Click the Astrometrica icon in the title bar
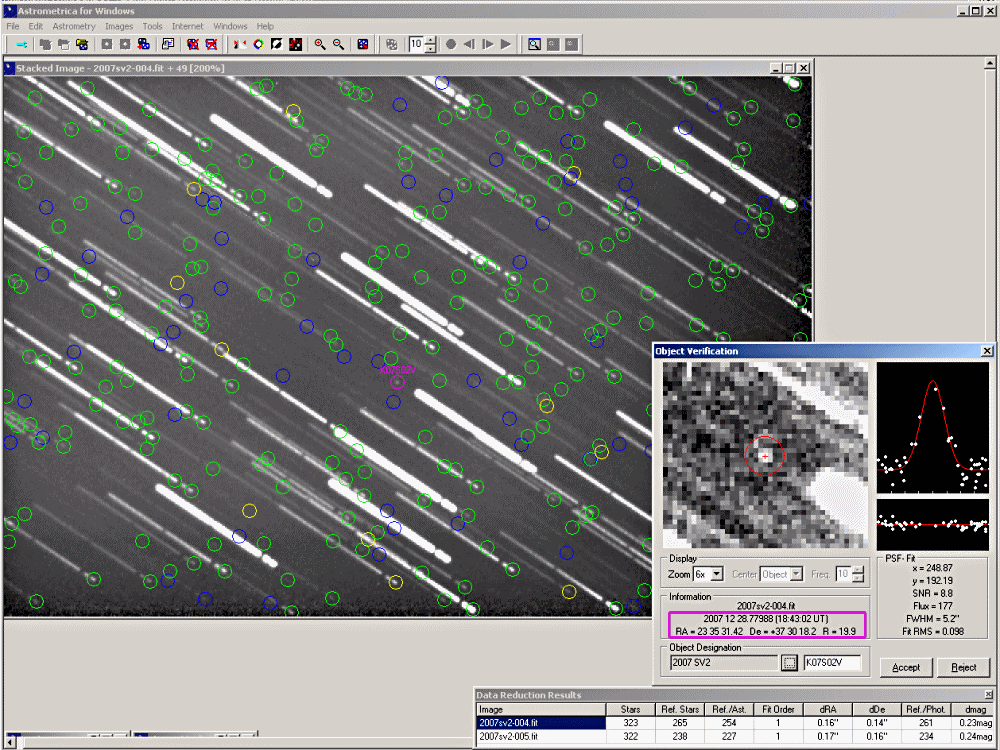1000x750 pixels. click(x=8, y=9)
